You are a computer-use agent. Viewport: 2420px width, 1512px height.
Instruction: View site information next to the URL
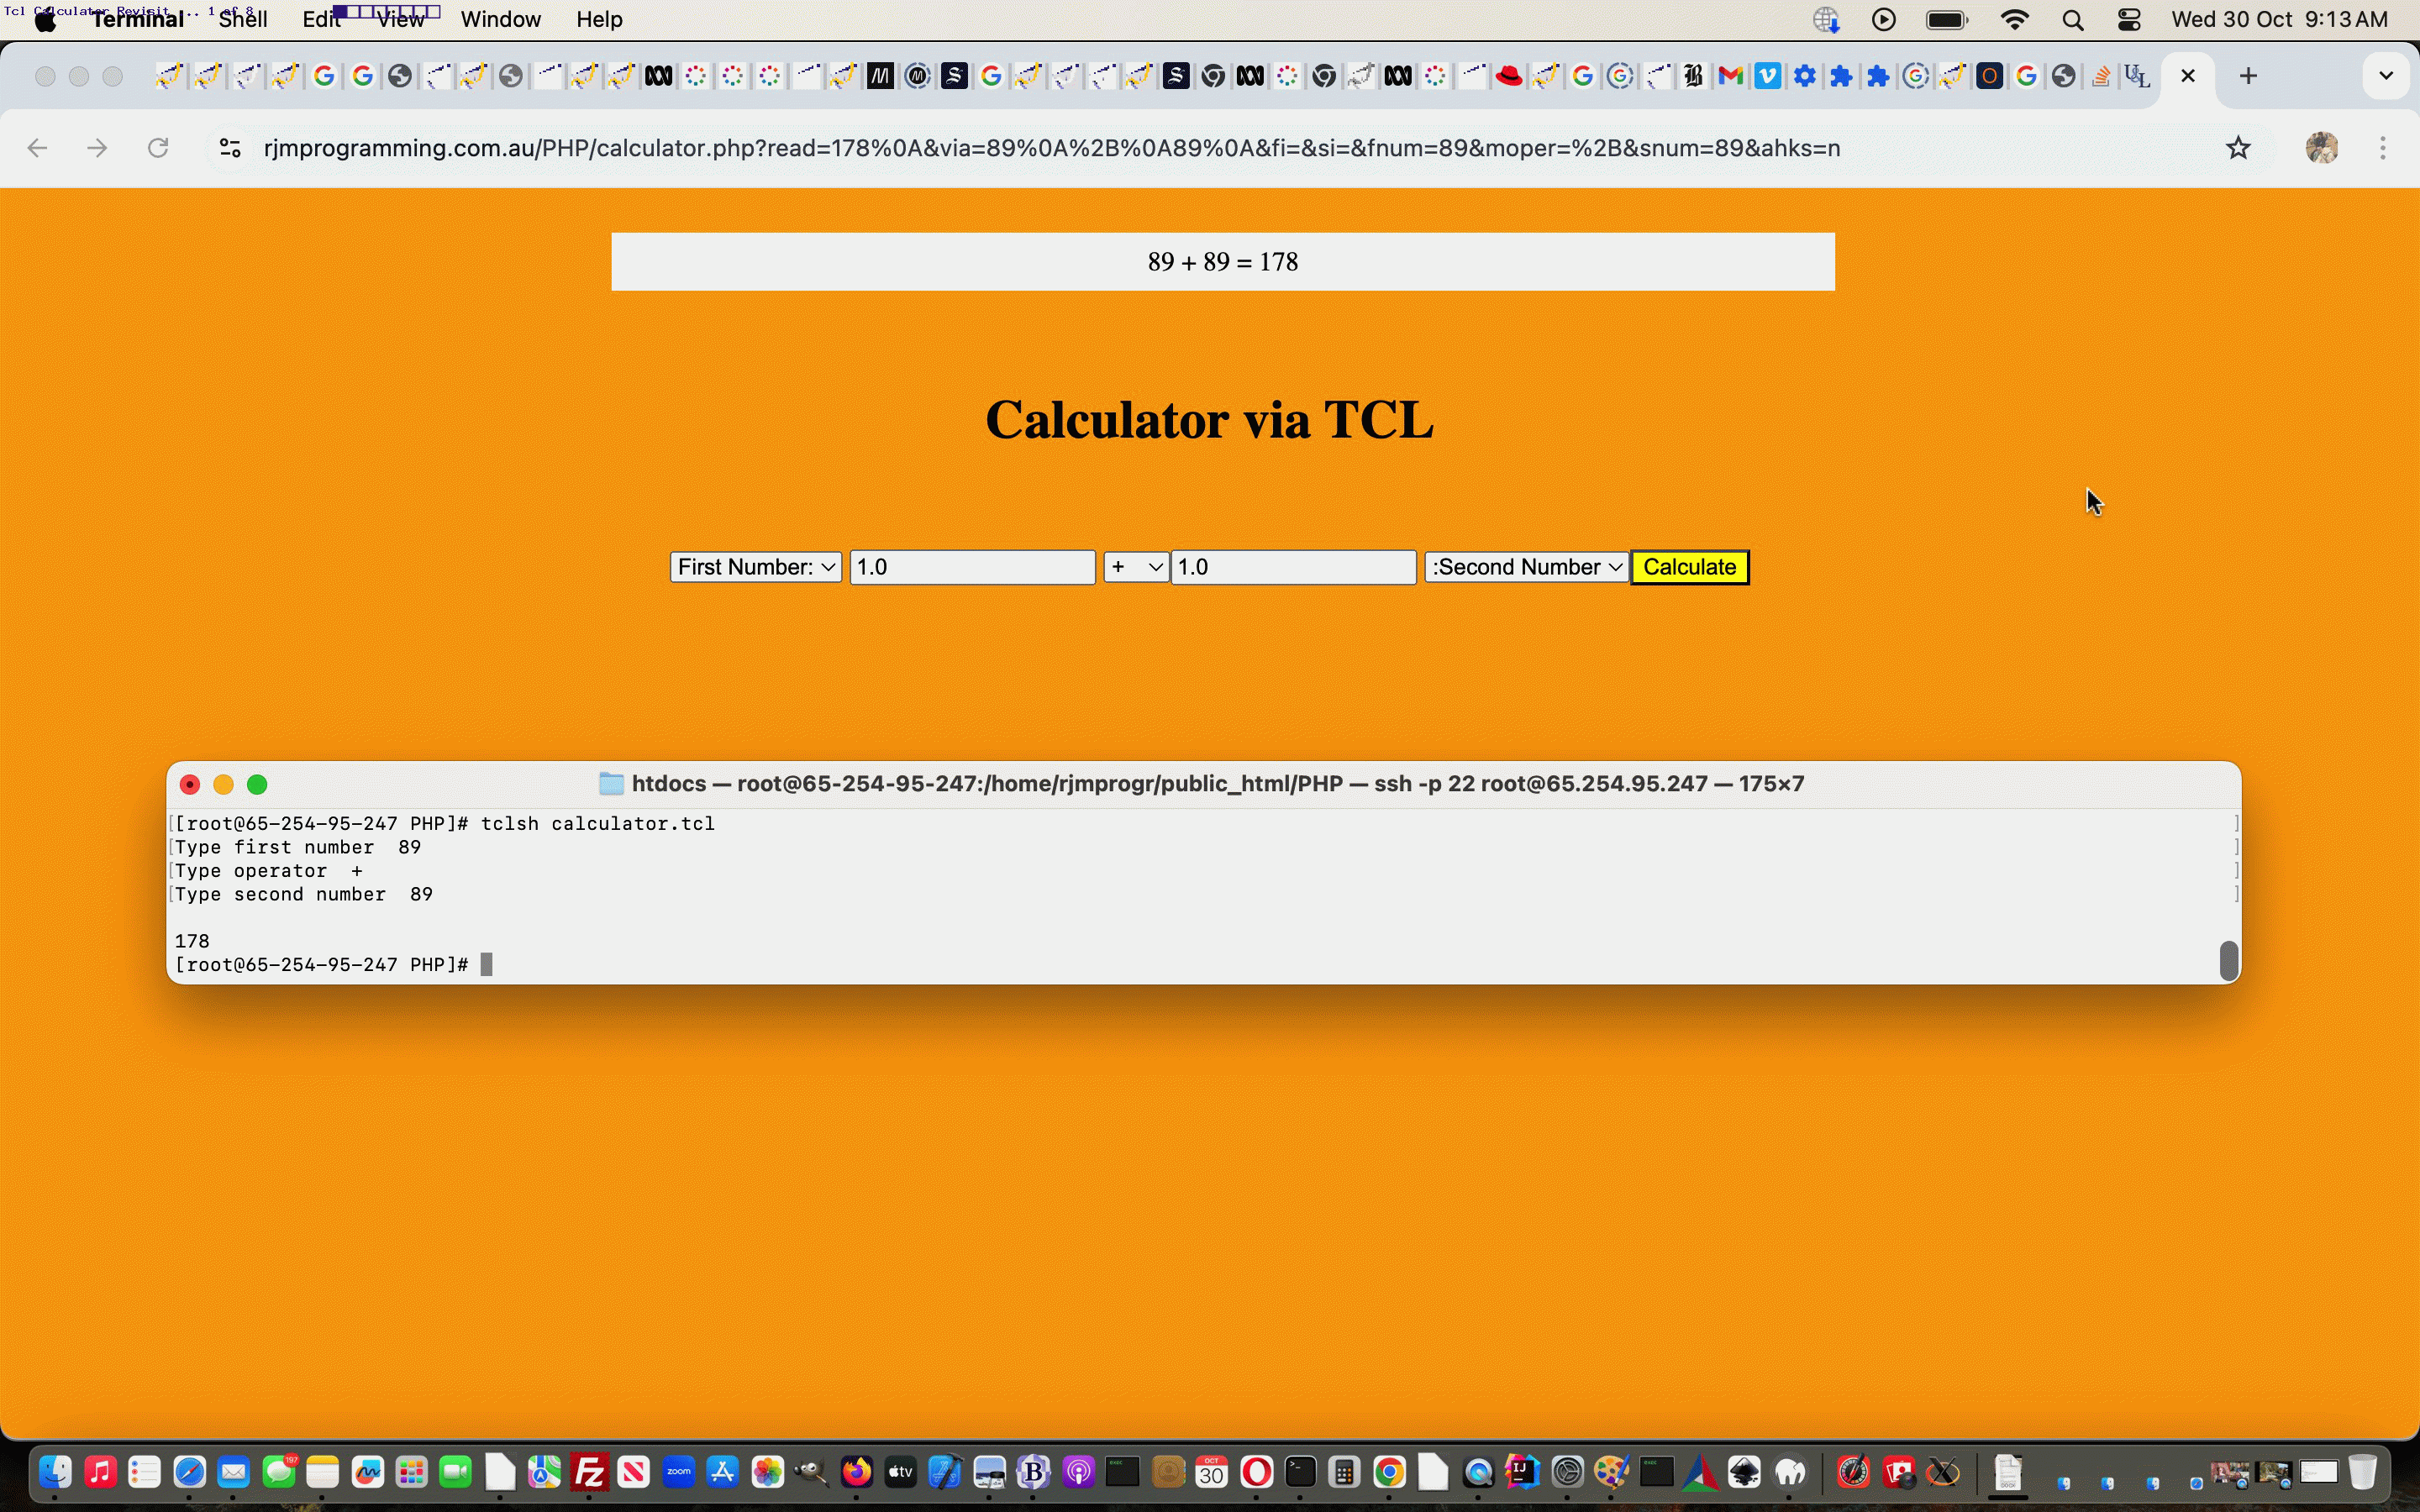click(x=230, y=148)
